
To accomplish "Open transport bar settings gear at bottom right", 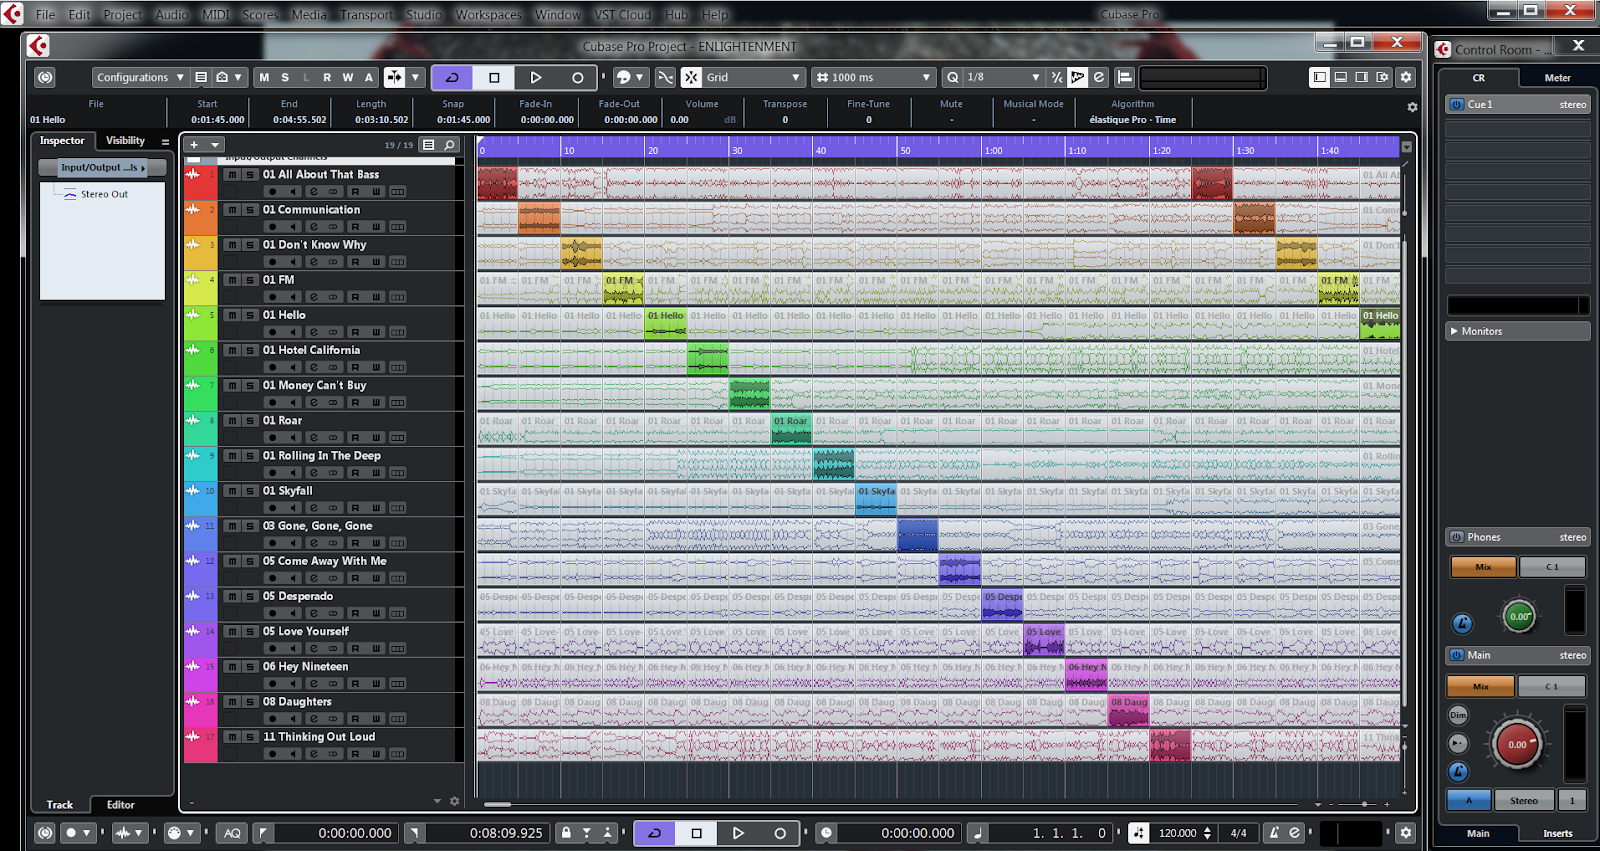I will [x=1406, y=832].
